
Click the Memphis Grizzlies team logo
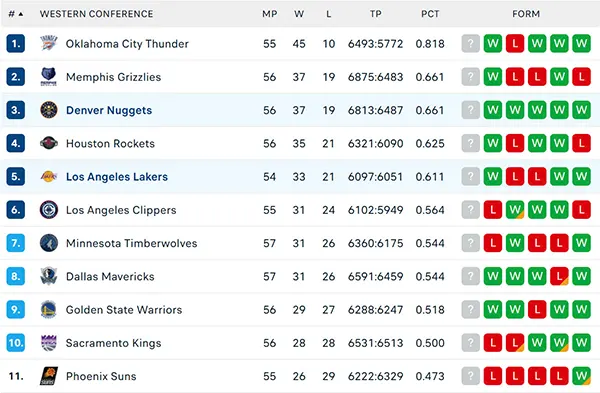(49, 77)
